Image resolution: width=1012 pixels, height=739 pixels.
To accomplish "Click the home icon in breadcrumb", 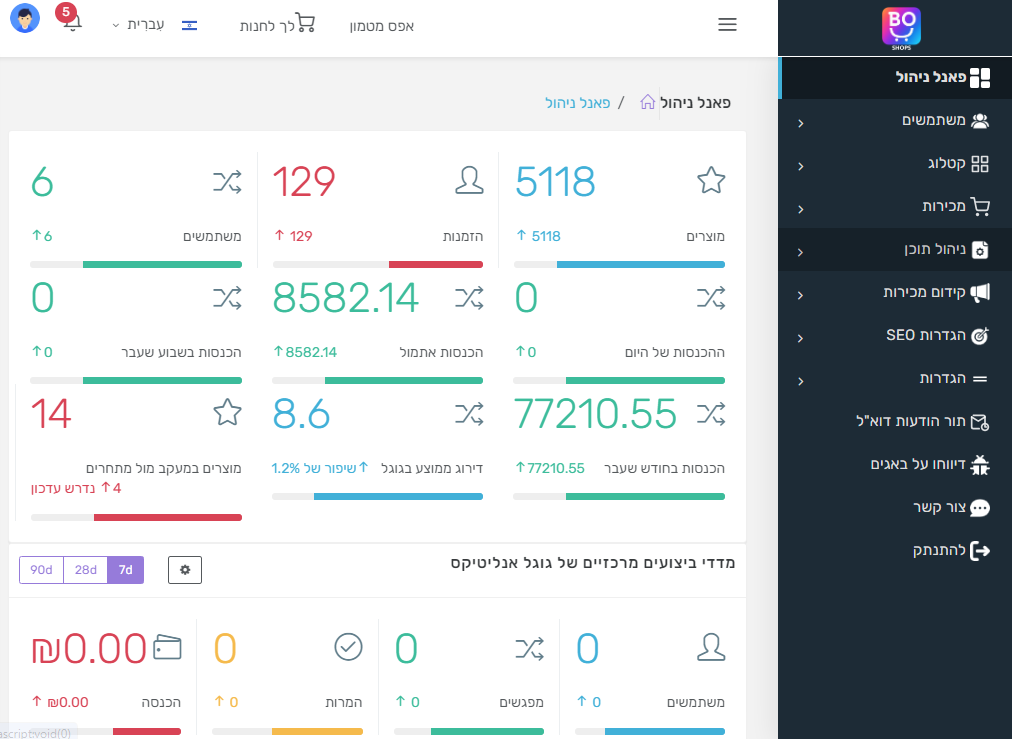I will pyautogui.click(x=647, y=102).
